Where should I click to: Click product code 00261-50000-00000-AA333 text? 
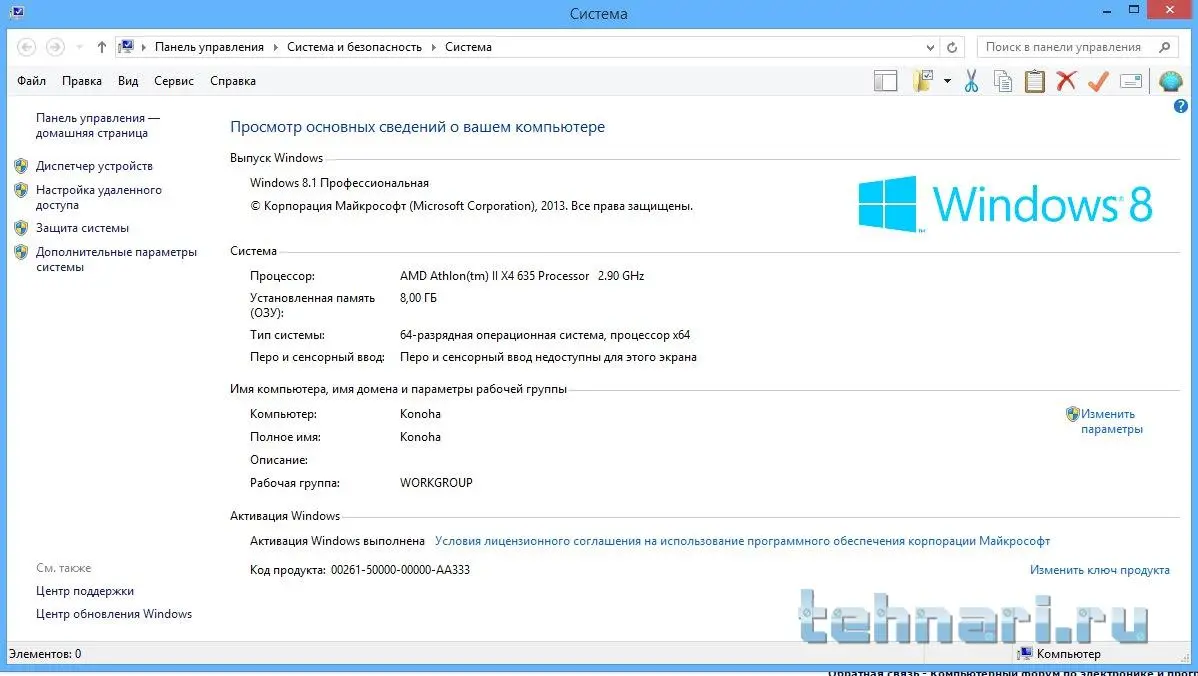(x=400, y=570)
